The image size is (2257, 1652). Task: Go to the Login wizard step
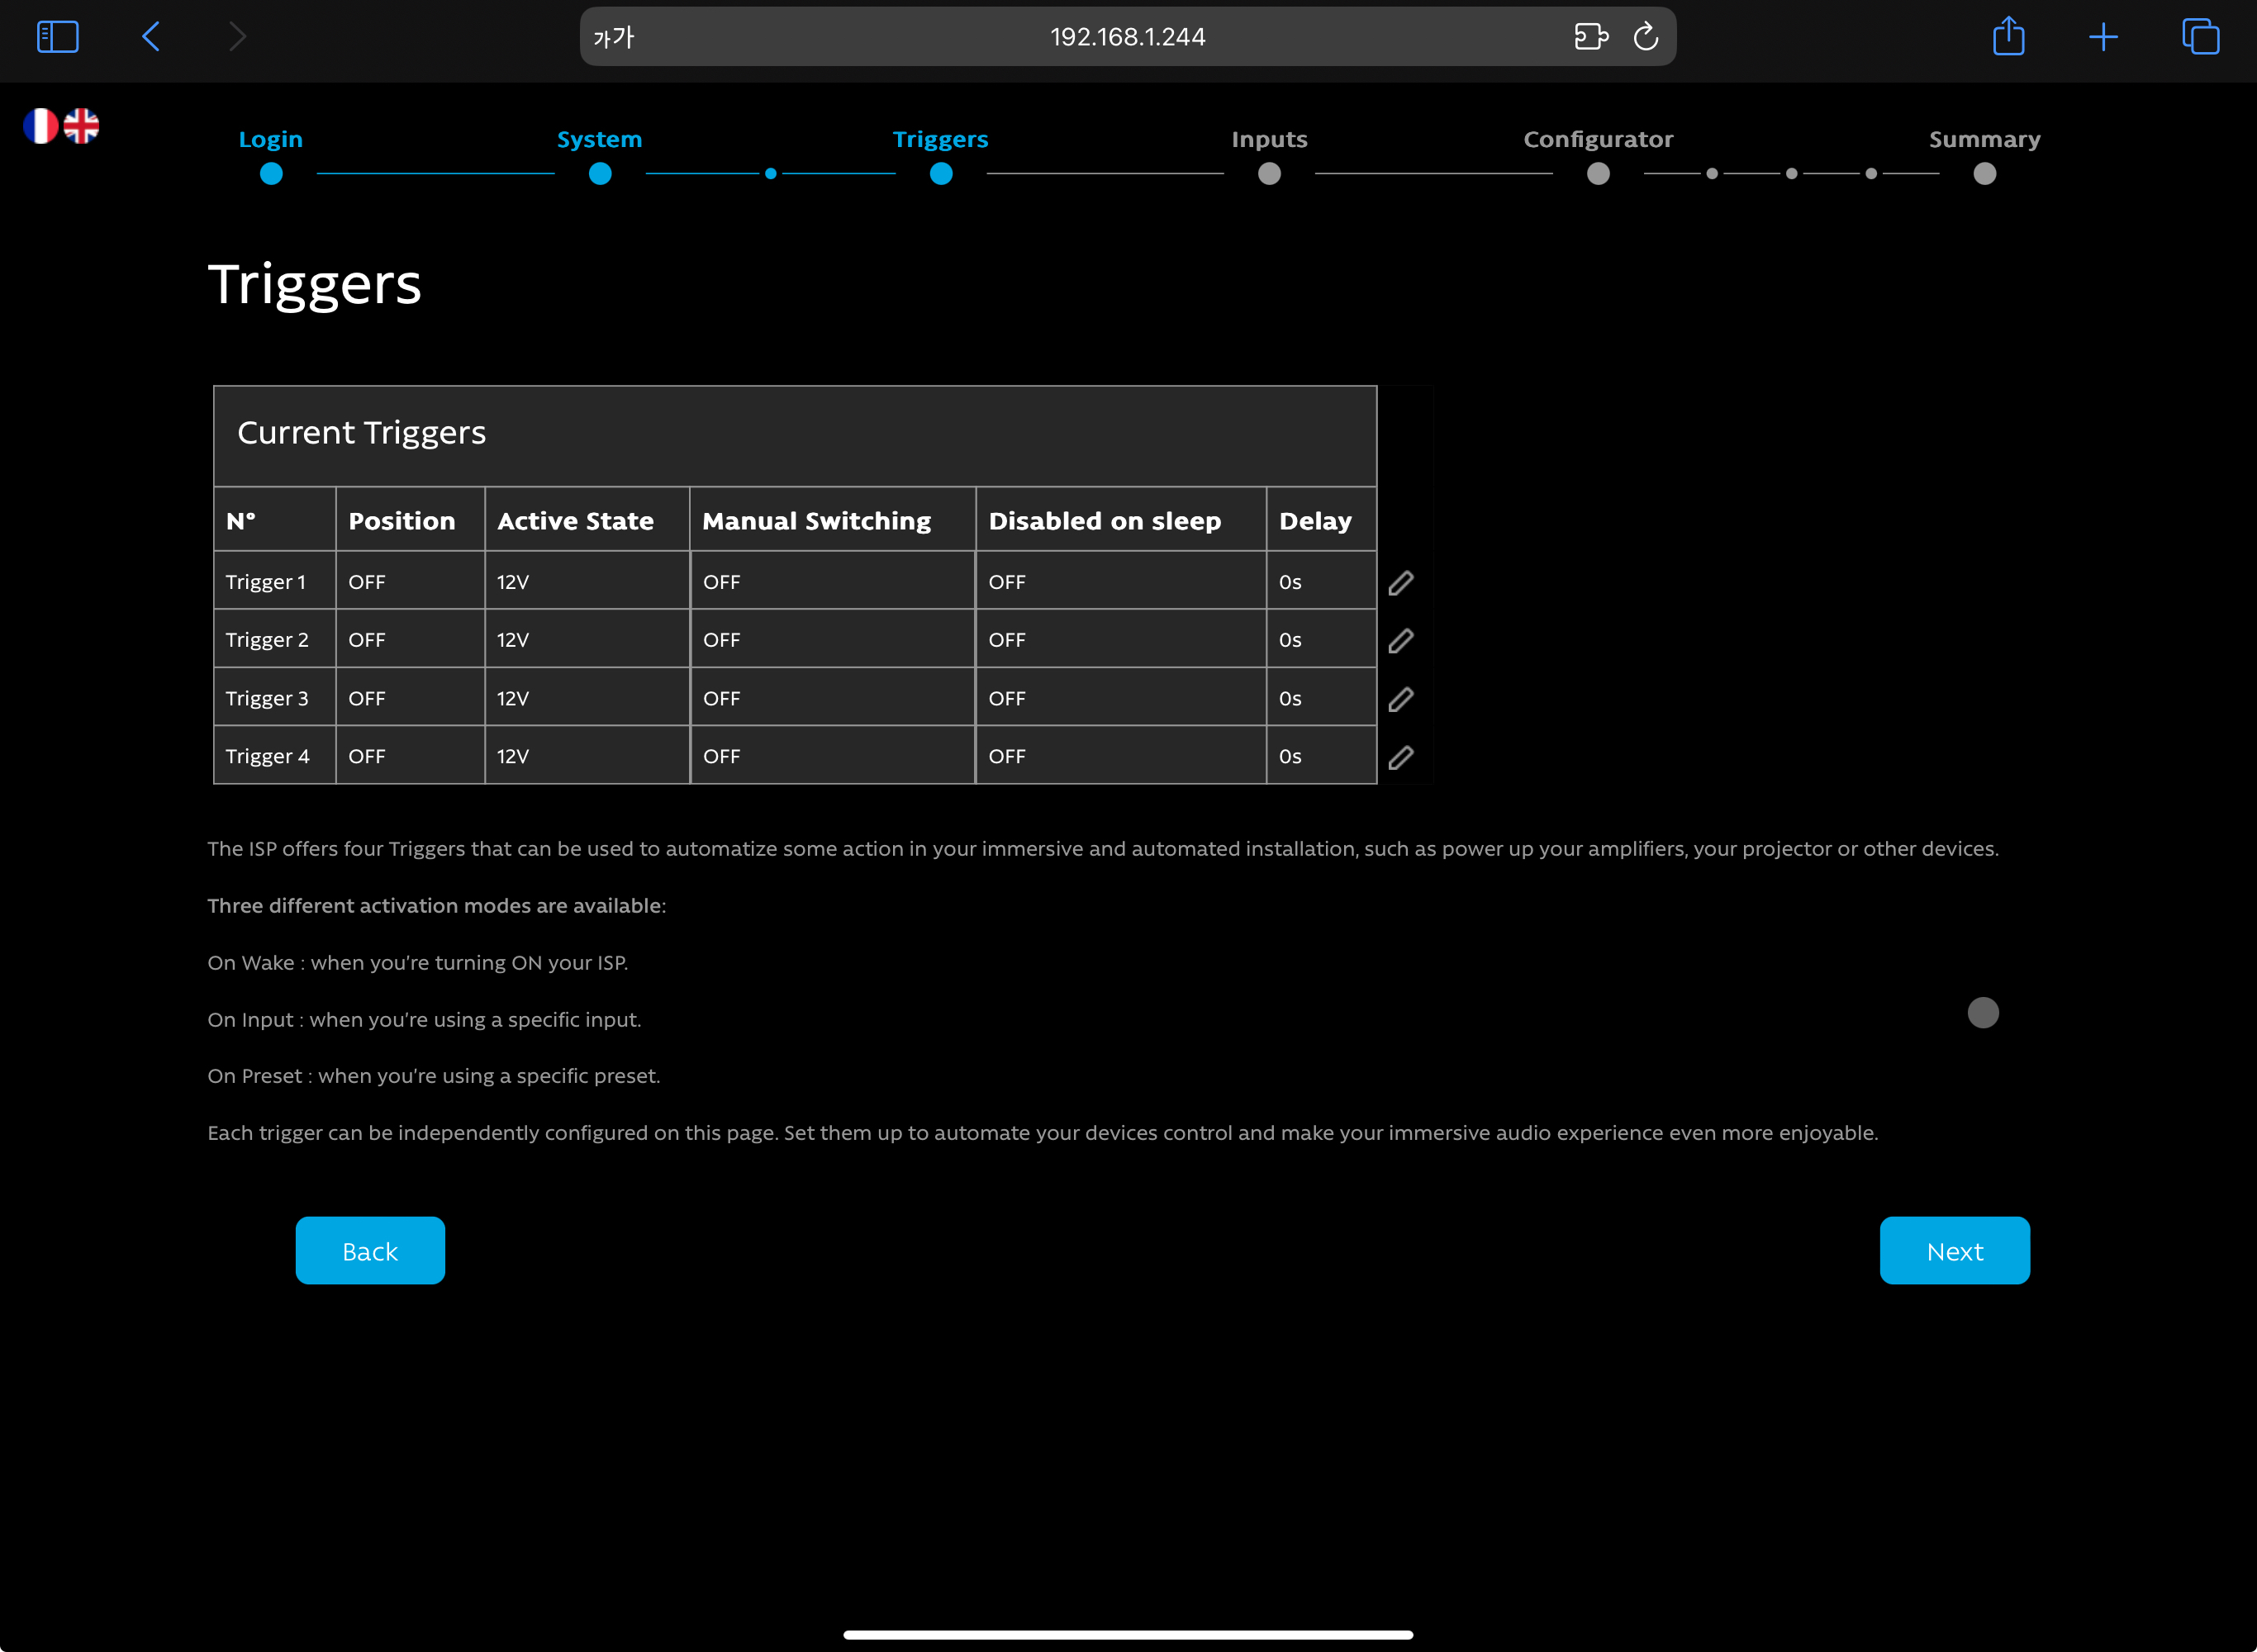[x=270, y=139]
